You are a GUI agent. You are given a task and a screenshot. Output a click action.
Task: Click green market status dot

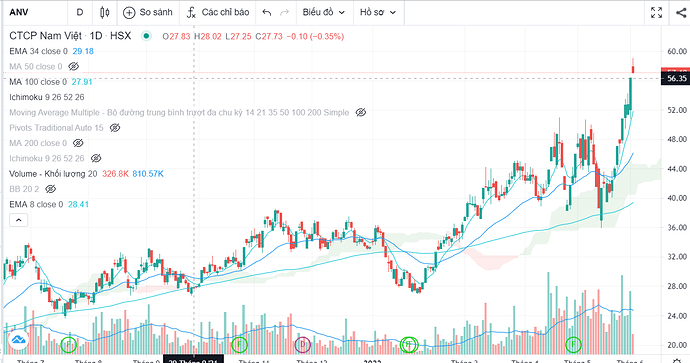[x=146, y=36]
